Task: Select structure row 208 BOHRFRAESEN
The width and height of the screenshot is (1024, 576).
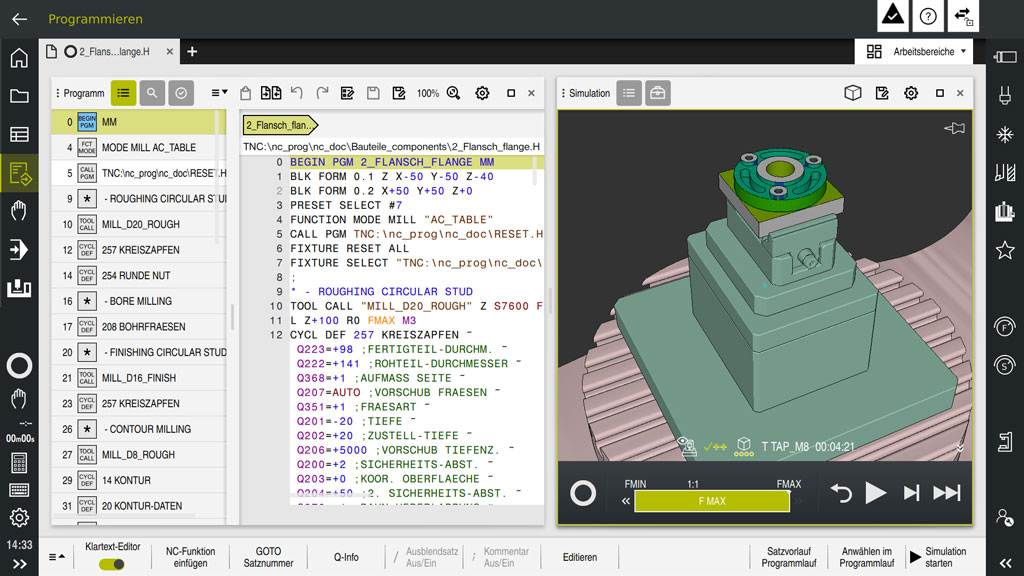Action: [x=139, y=327]
